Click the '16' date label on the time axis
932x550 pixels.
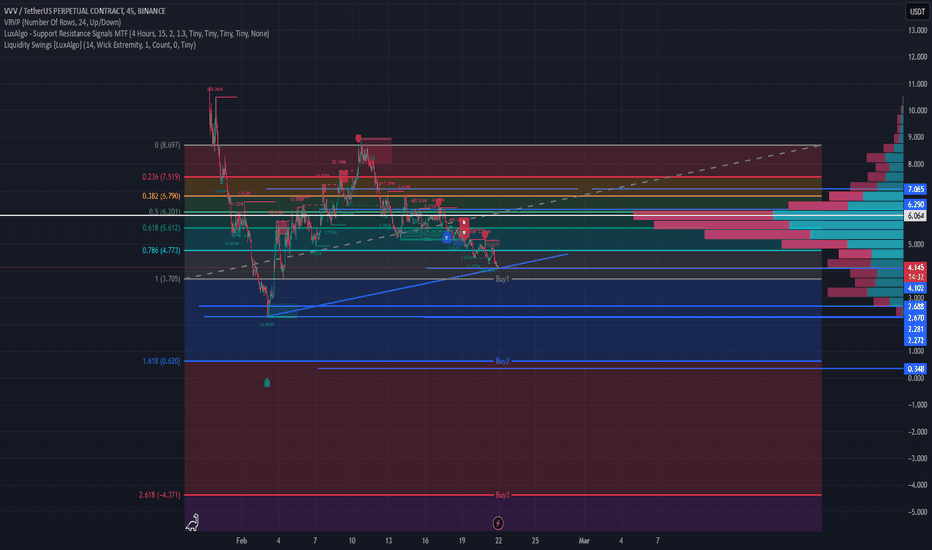[425, 540]
